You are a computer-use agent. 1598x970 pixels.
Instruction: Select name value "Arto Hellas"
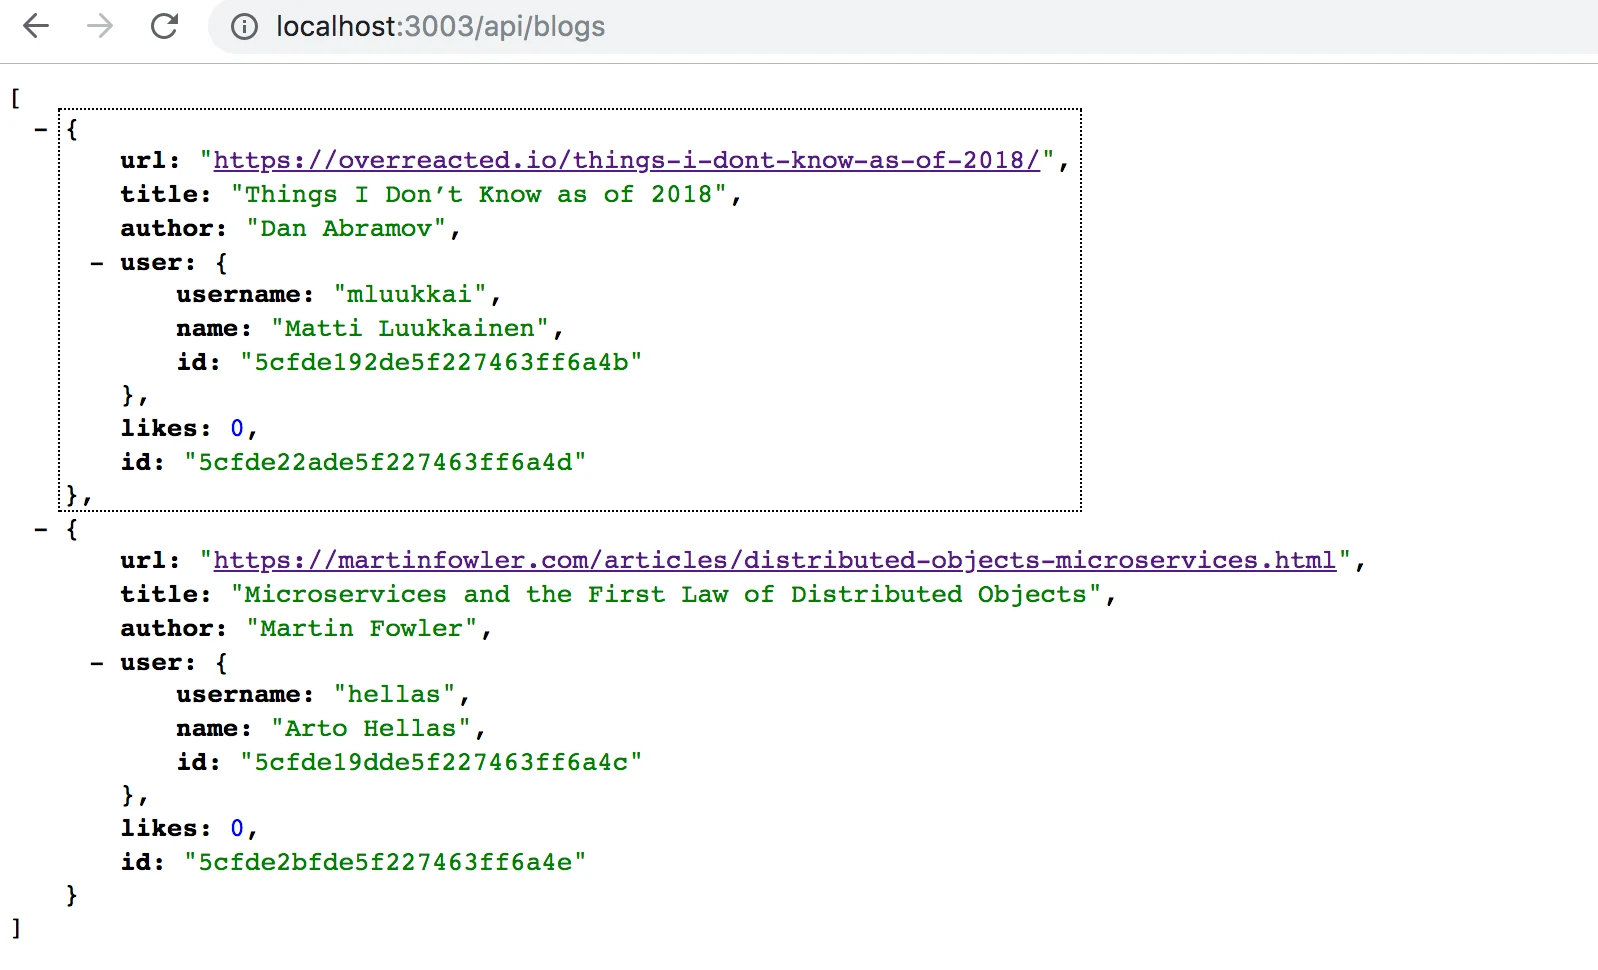tap(371, 728)
